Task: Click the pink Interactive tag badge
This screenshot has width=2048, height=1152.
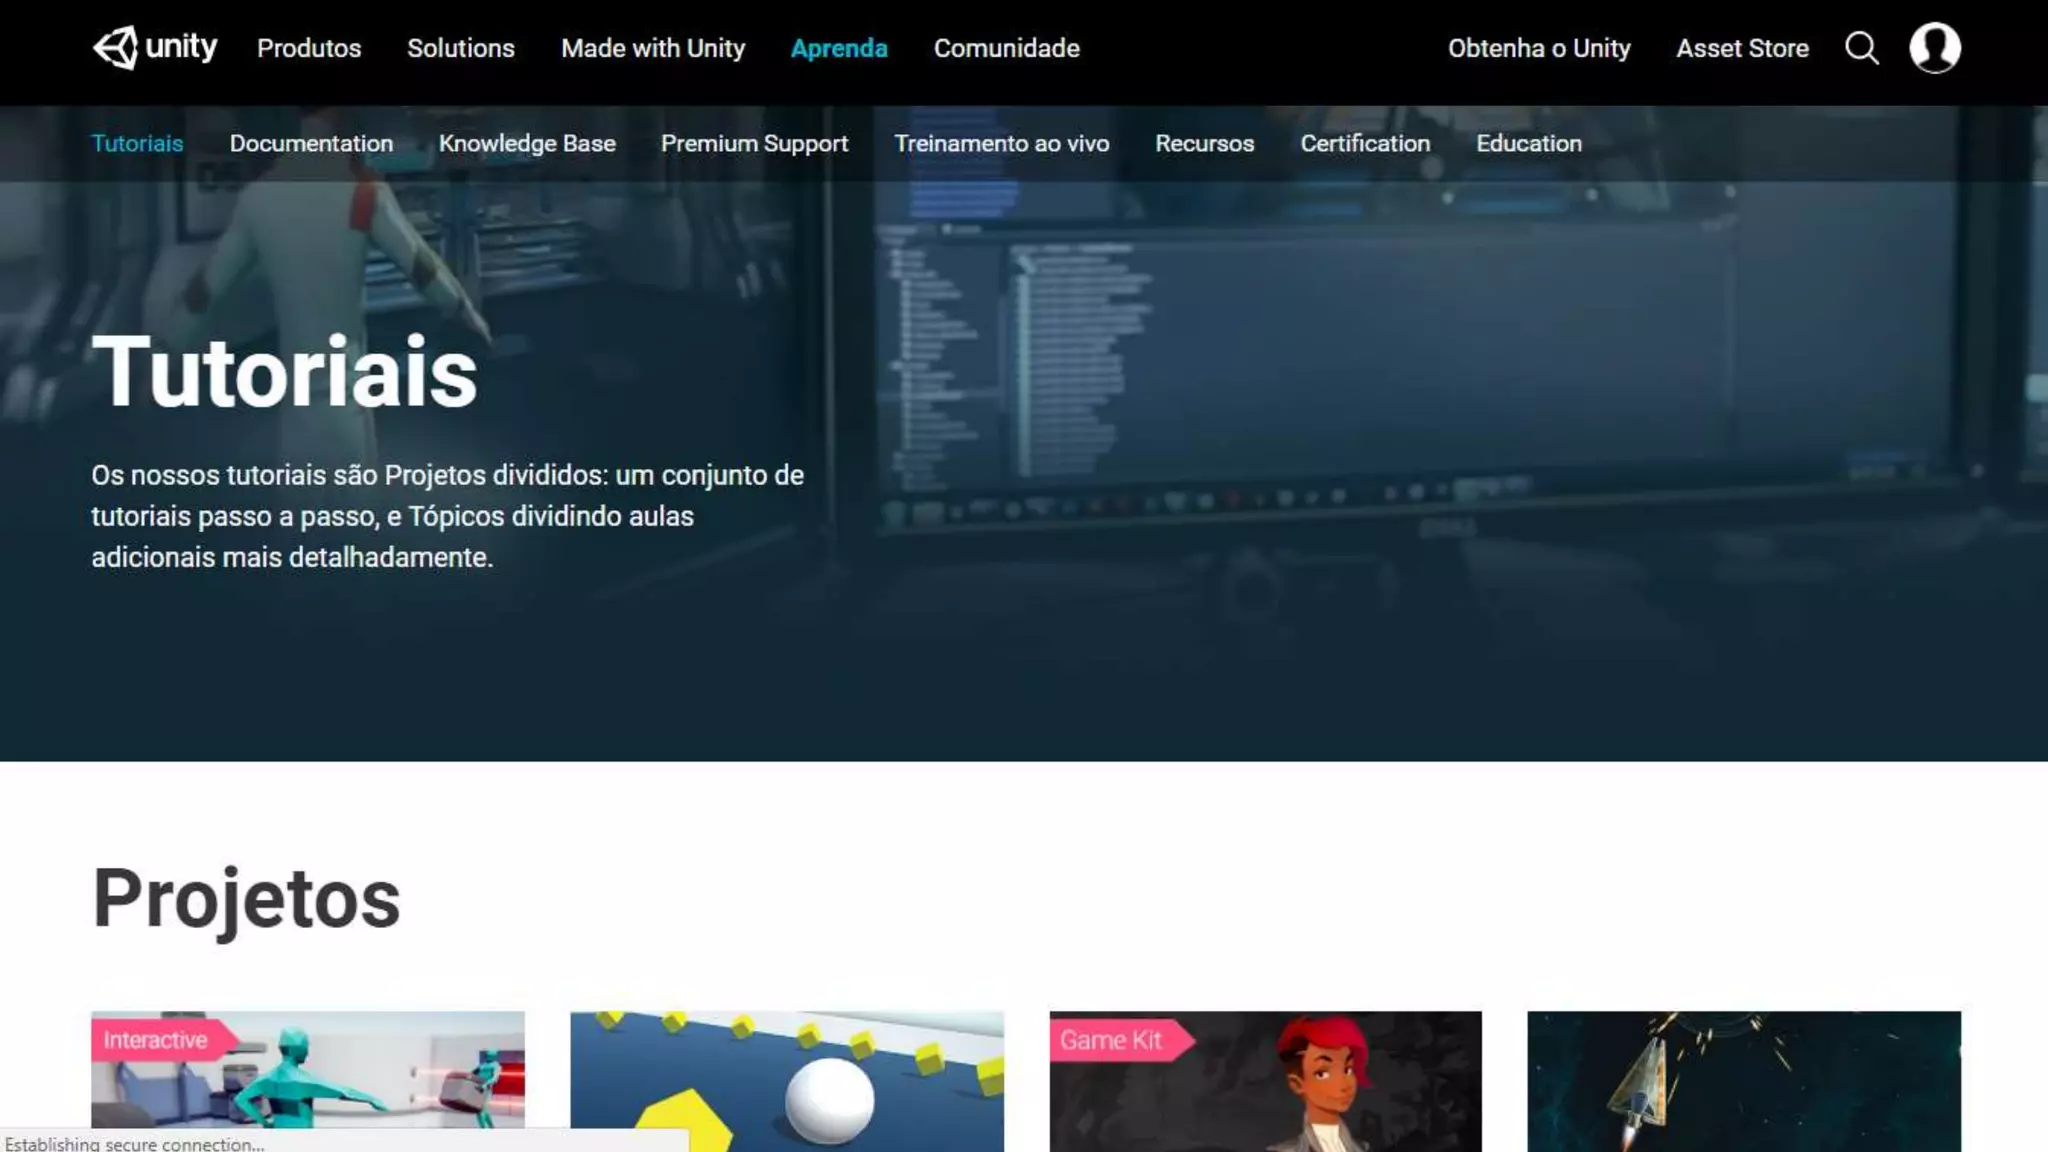Action: click(156, 1040)
